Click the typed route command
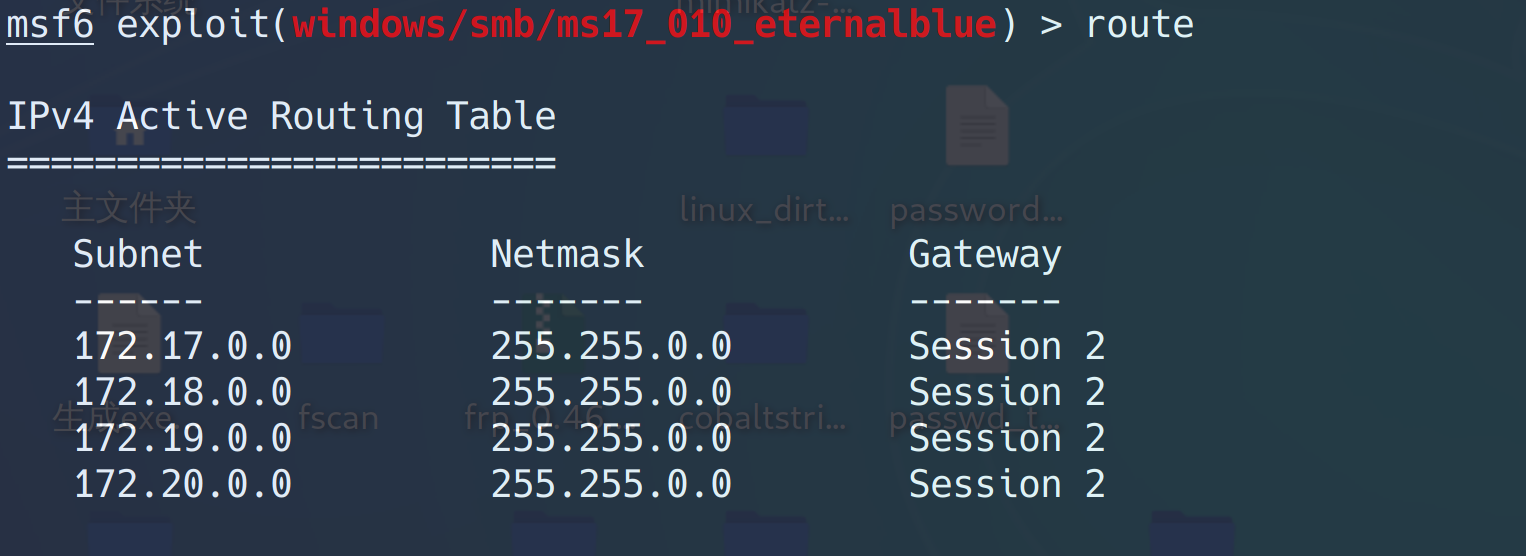Screen dimensions: 1526x556 point(1139,25)
